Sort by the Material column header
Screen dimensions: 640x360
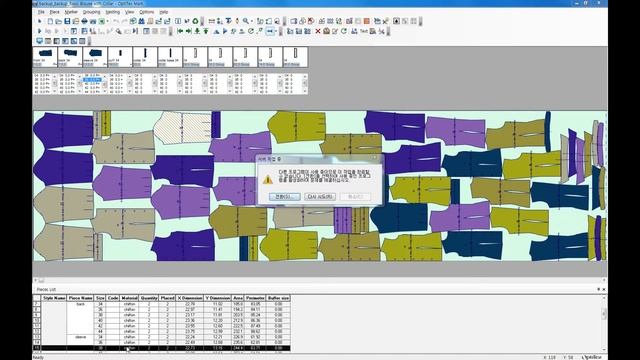pos(129,298)
